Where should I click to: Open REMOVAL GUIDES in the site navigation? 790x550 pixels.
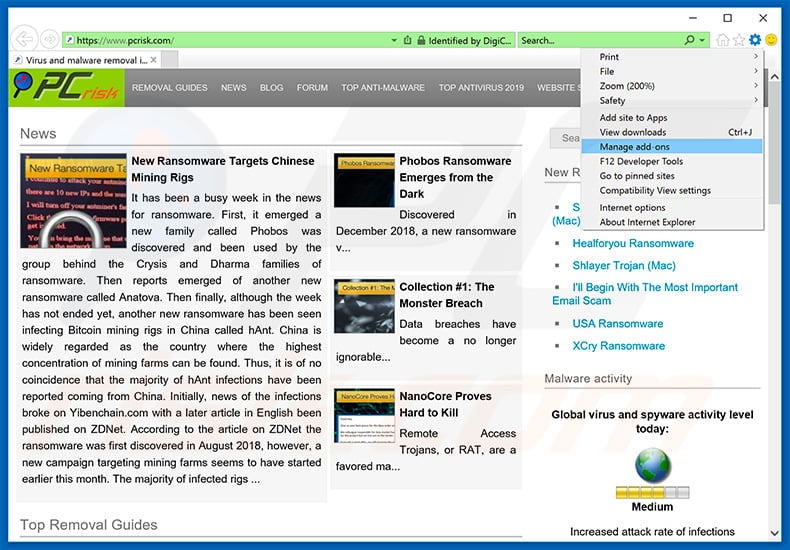point(170,88)
